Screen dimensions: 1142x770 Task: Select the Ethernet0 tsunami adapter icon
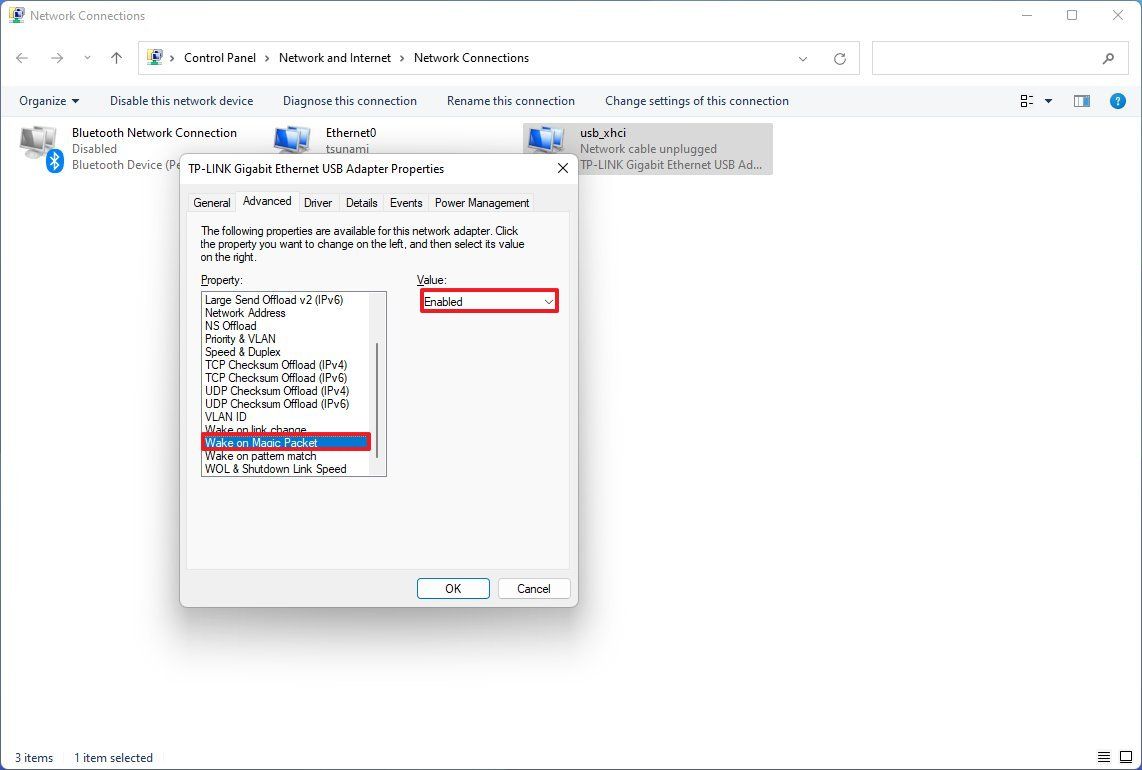coord(291,140)
